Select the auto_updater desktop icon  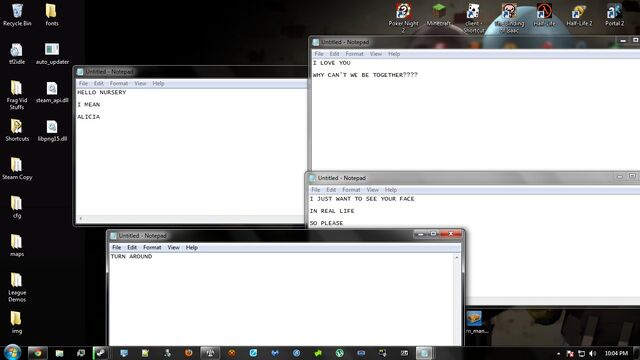[52, 53]
